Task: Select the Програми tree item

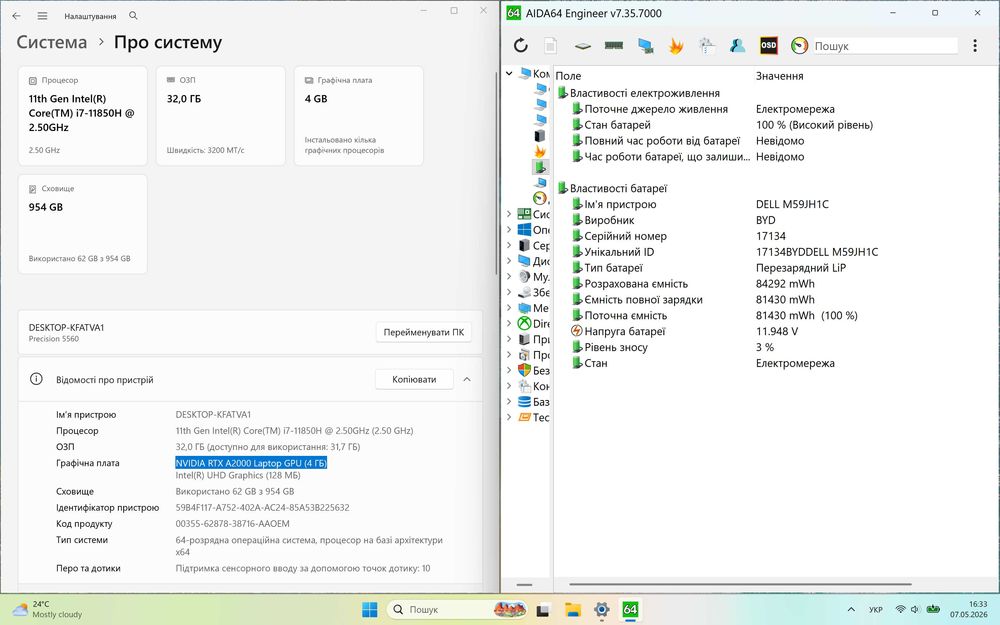Action: 533,355
